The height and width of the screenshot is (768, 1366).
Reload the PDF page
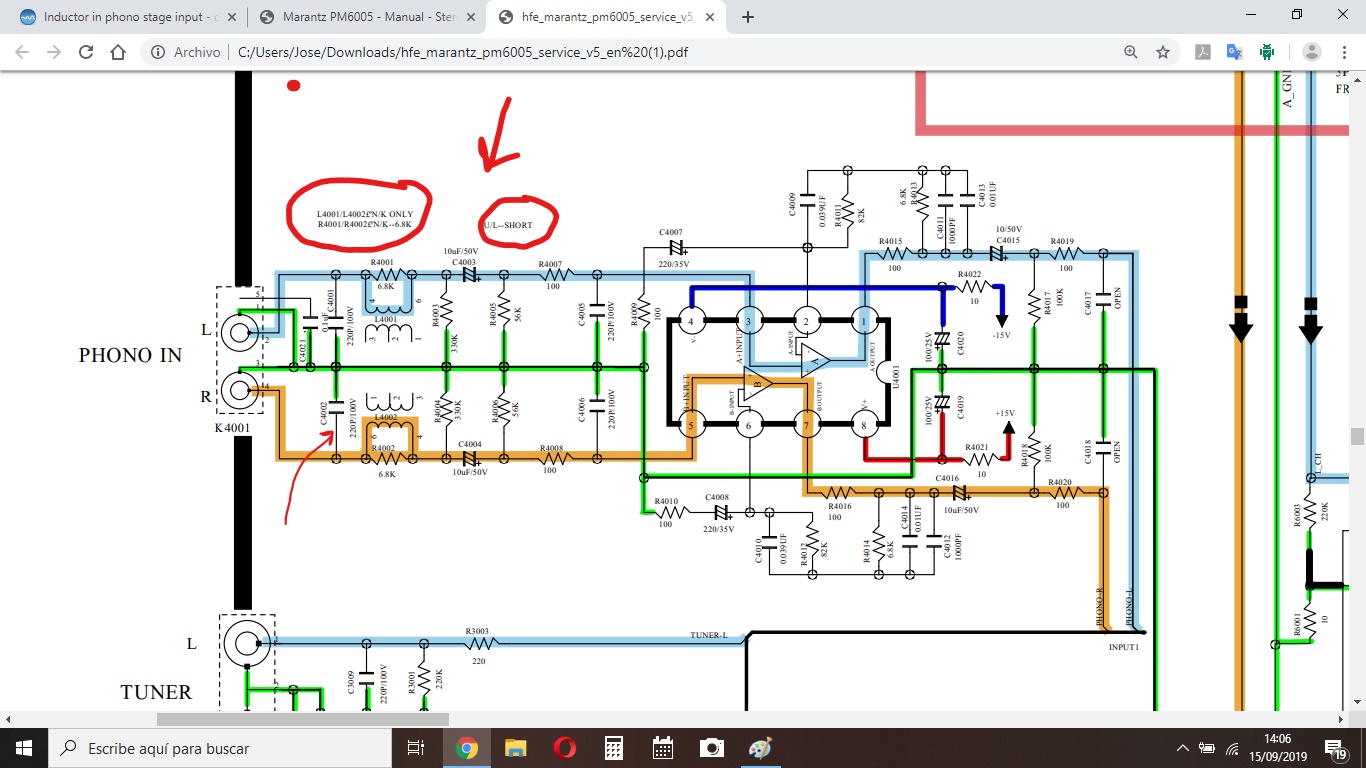86,52
